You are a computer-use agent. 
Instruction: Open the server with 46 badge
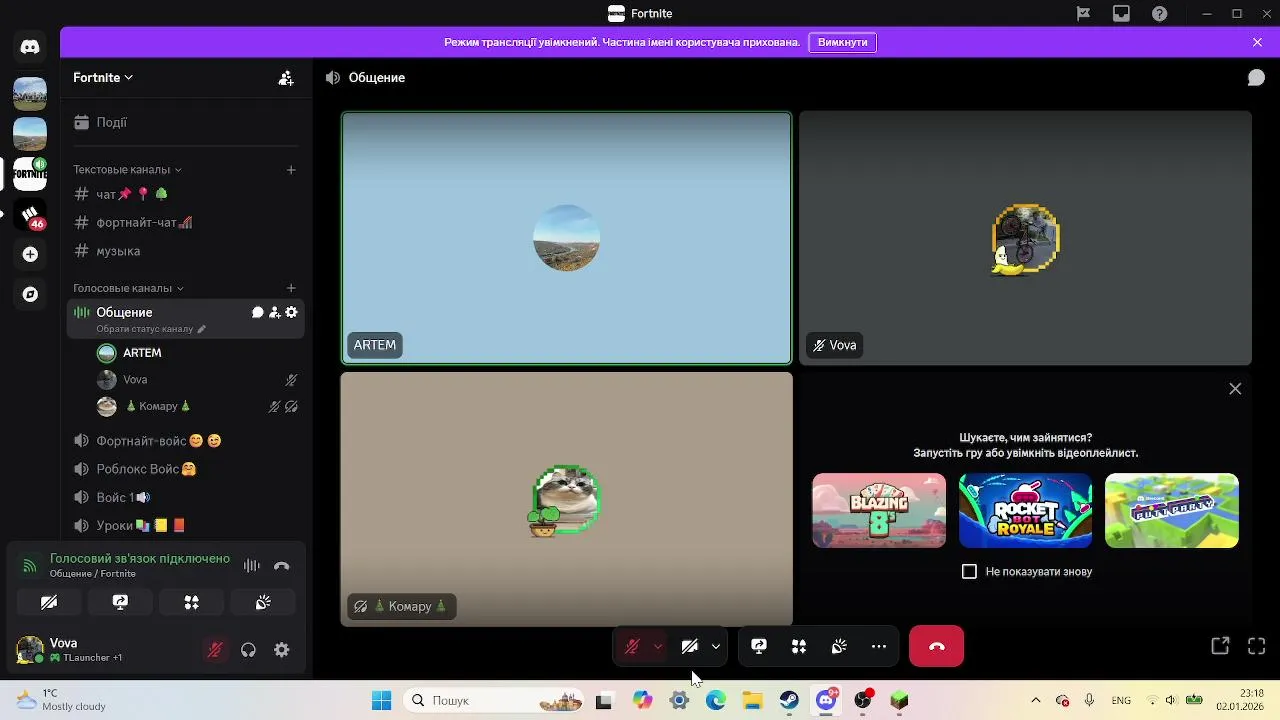(30, 214)
